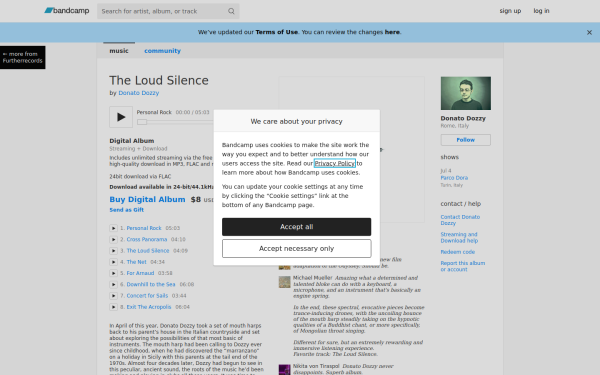600x375 pixels.
Task: Open the Parco Dora show link
Action: click(454, 178)
